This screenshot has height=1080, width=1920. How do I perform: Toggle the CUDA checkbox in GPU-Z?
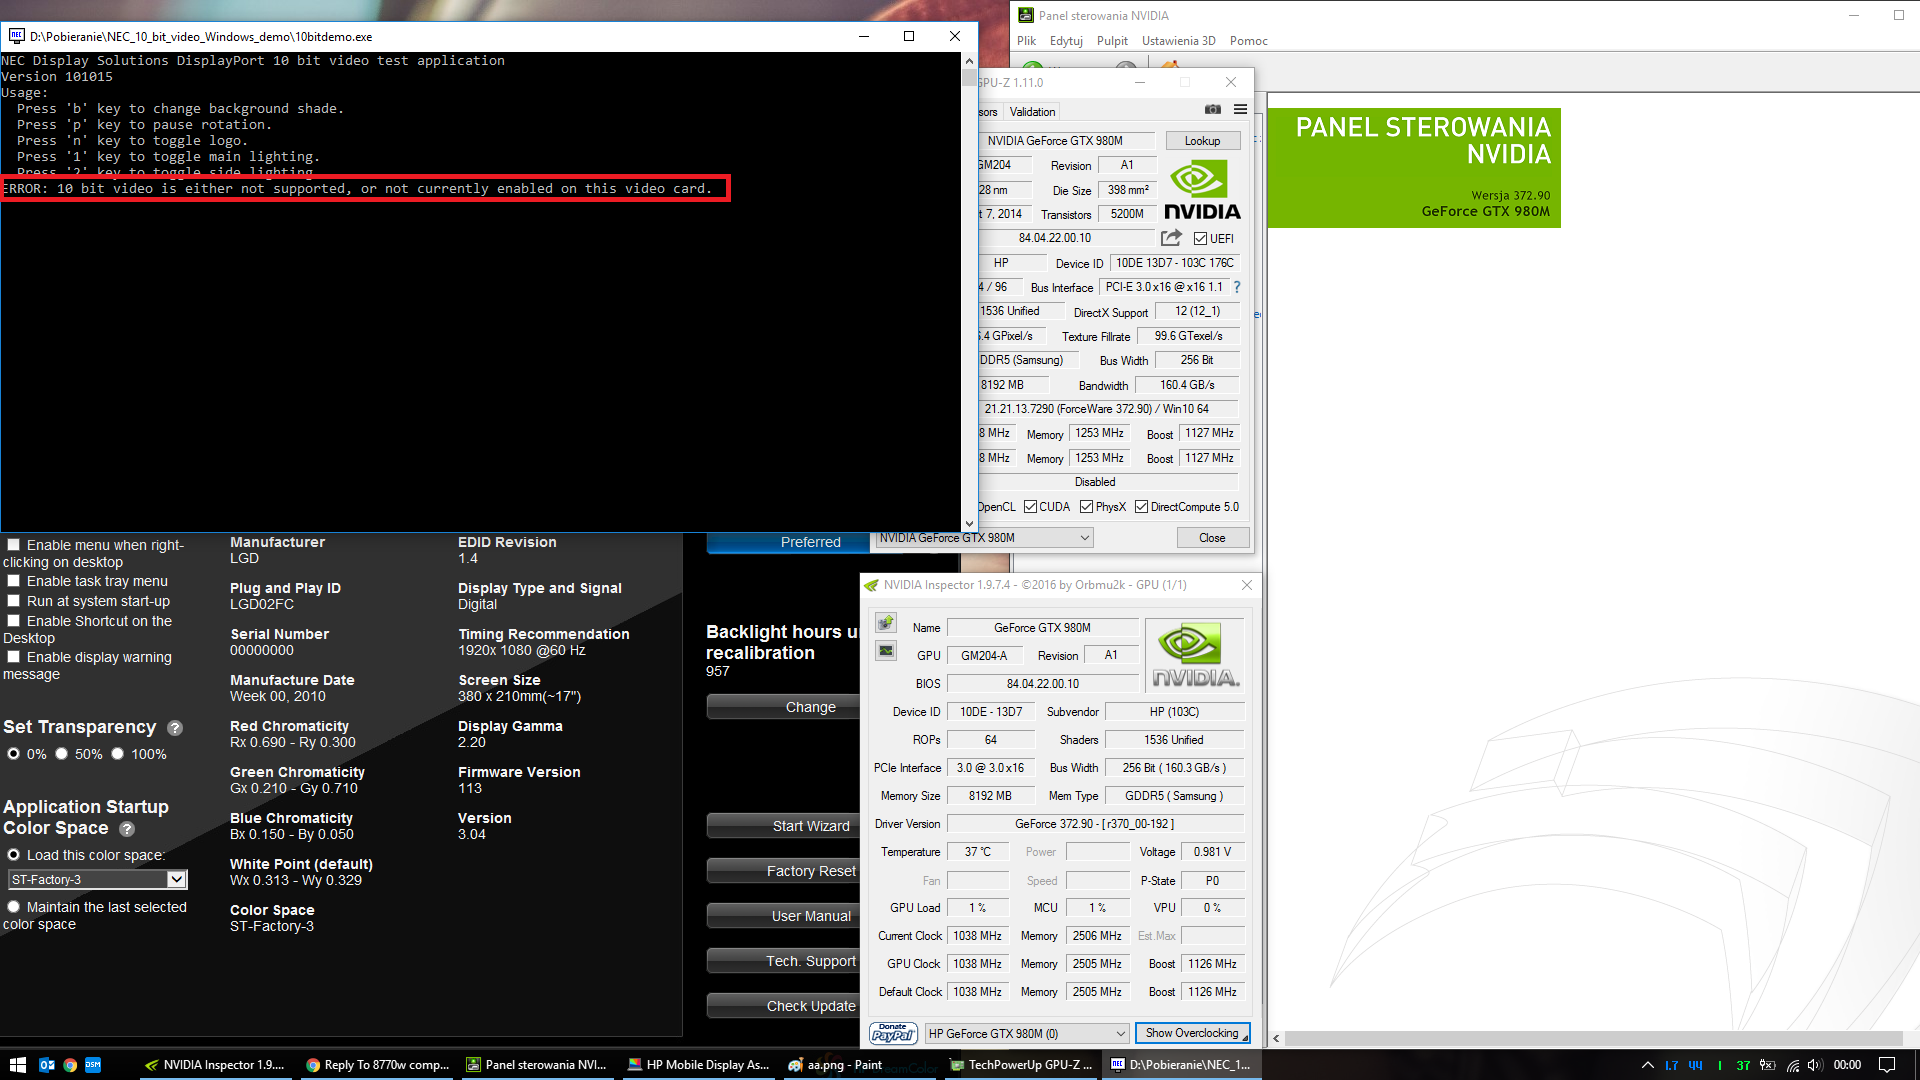click(1030, 507)
